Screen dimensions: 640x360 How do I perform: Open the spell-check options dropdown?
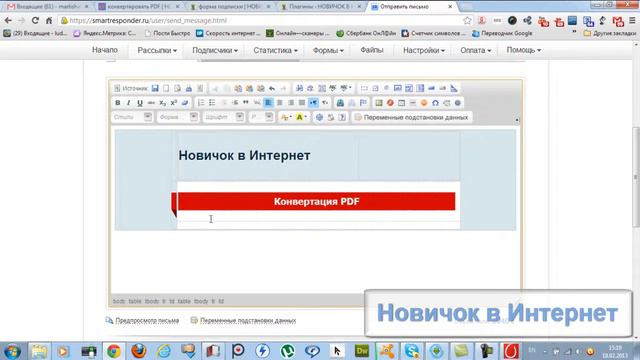coord(346,88)
